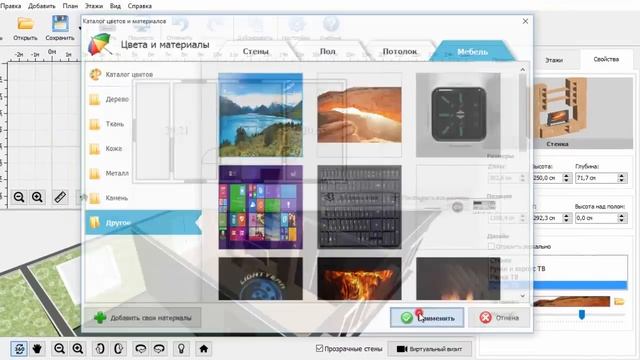Select the Кожа material folder
The width and height of the screenshot is (640, 360).
[x=105, y=149]
